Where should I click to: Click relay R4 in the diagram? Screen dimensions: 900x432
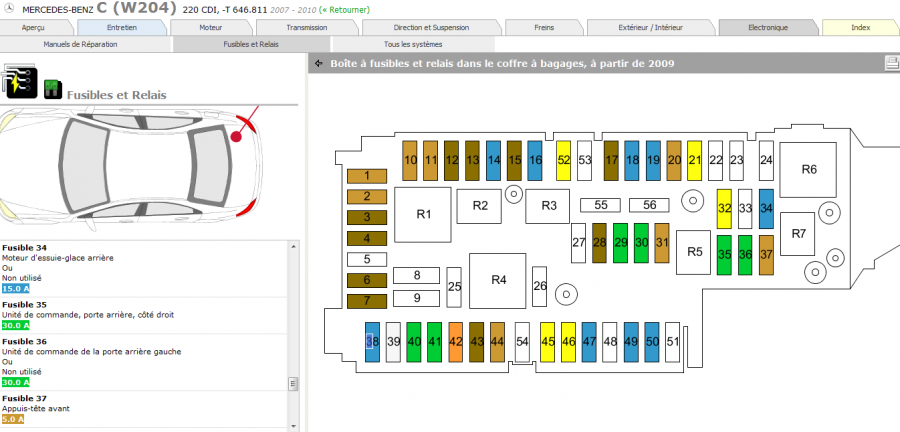pyautogui.click(x=499, y=281)
